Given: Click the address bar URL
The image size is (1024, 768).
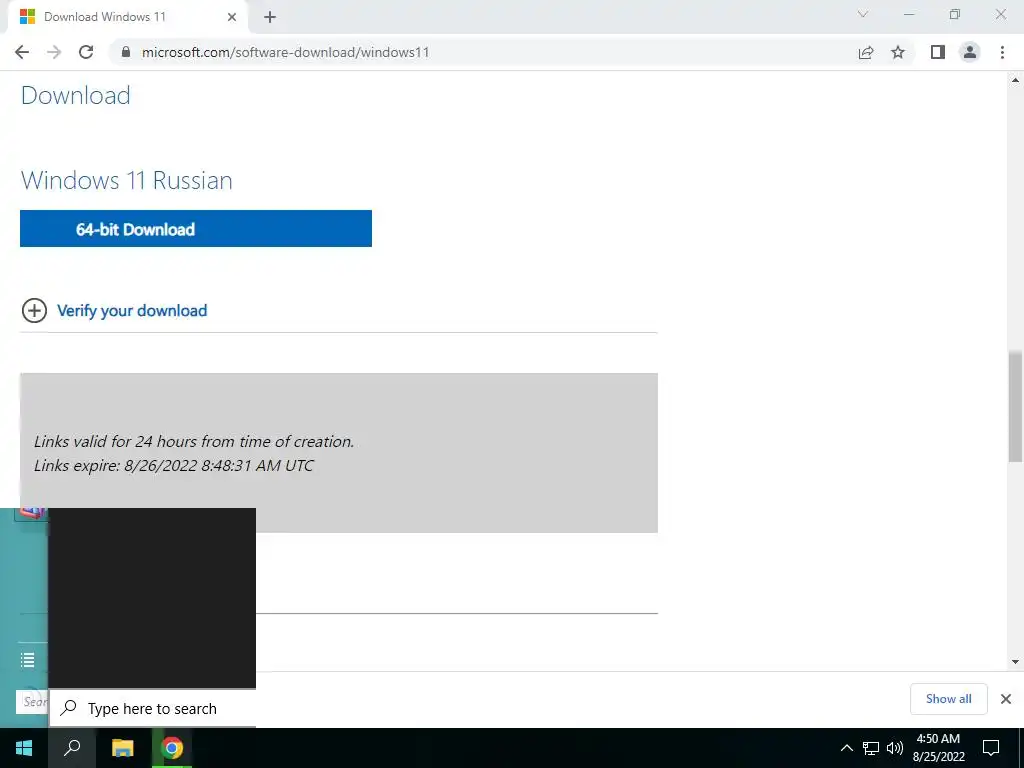Looking at the screenshot, I should (285, 52).
